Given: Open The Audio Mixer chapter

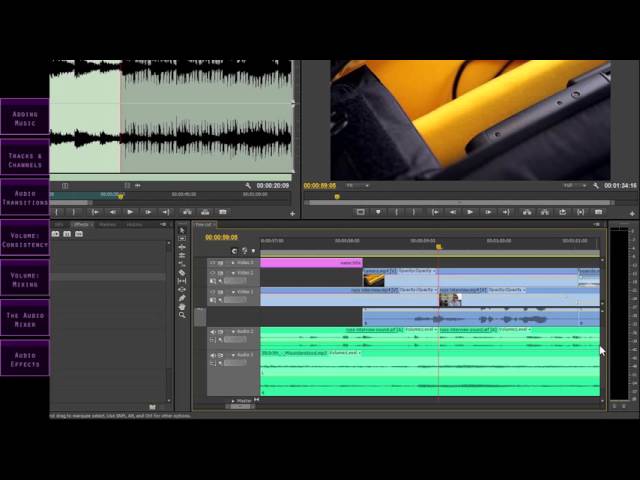Looking at the screenshot, I should [25, 320].
